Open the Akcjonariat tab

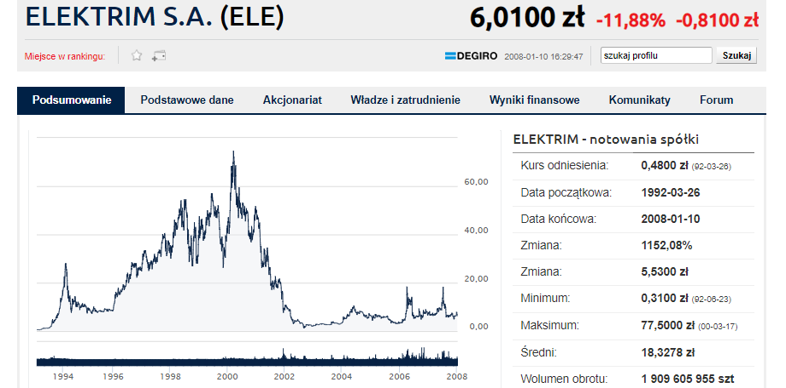(x=292, y=100)
